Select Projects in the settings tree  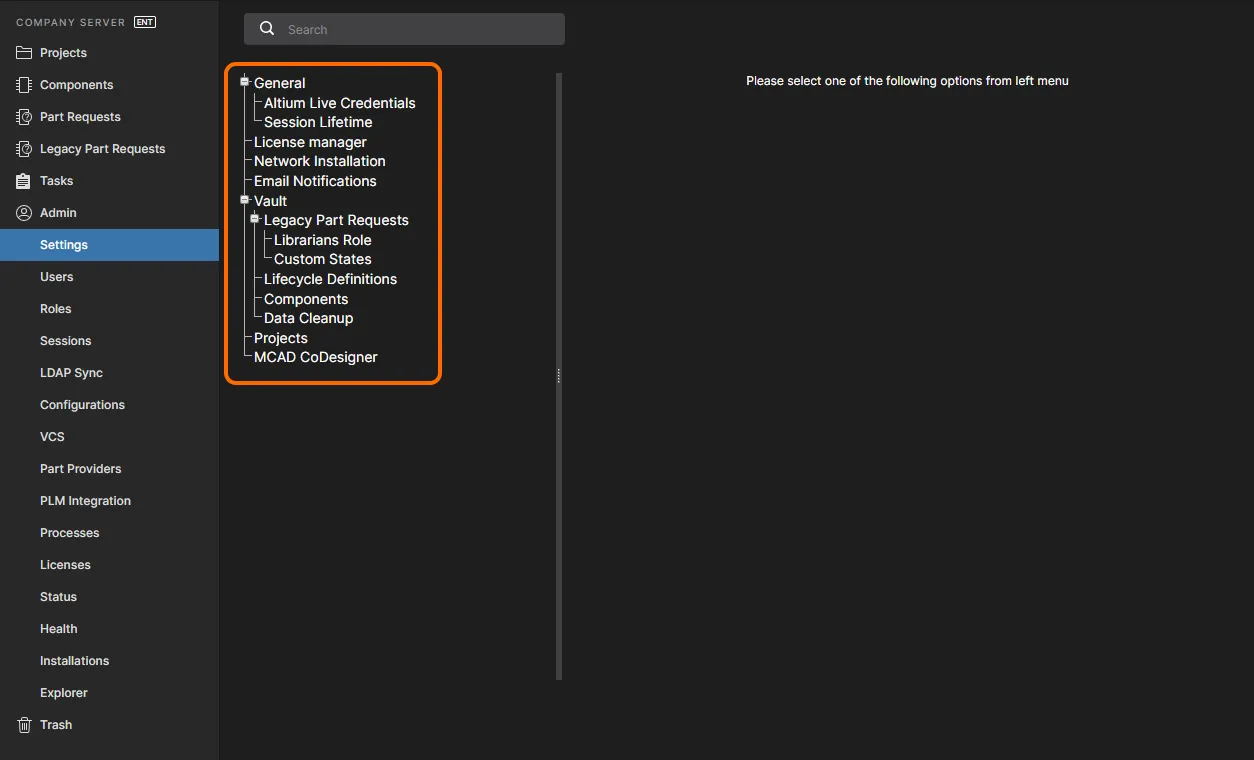280,338
